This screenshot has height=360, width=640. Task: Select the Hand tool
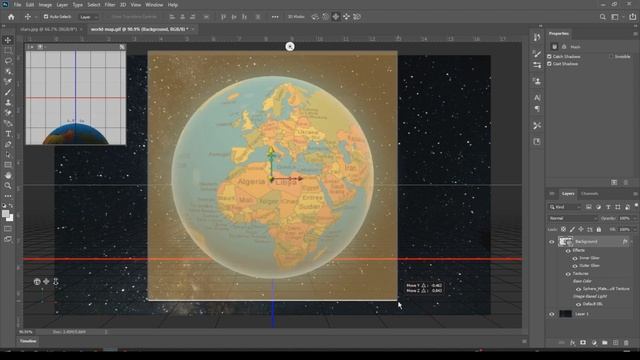pos(8,176)
